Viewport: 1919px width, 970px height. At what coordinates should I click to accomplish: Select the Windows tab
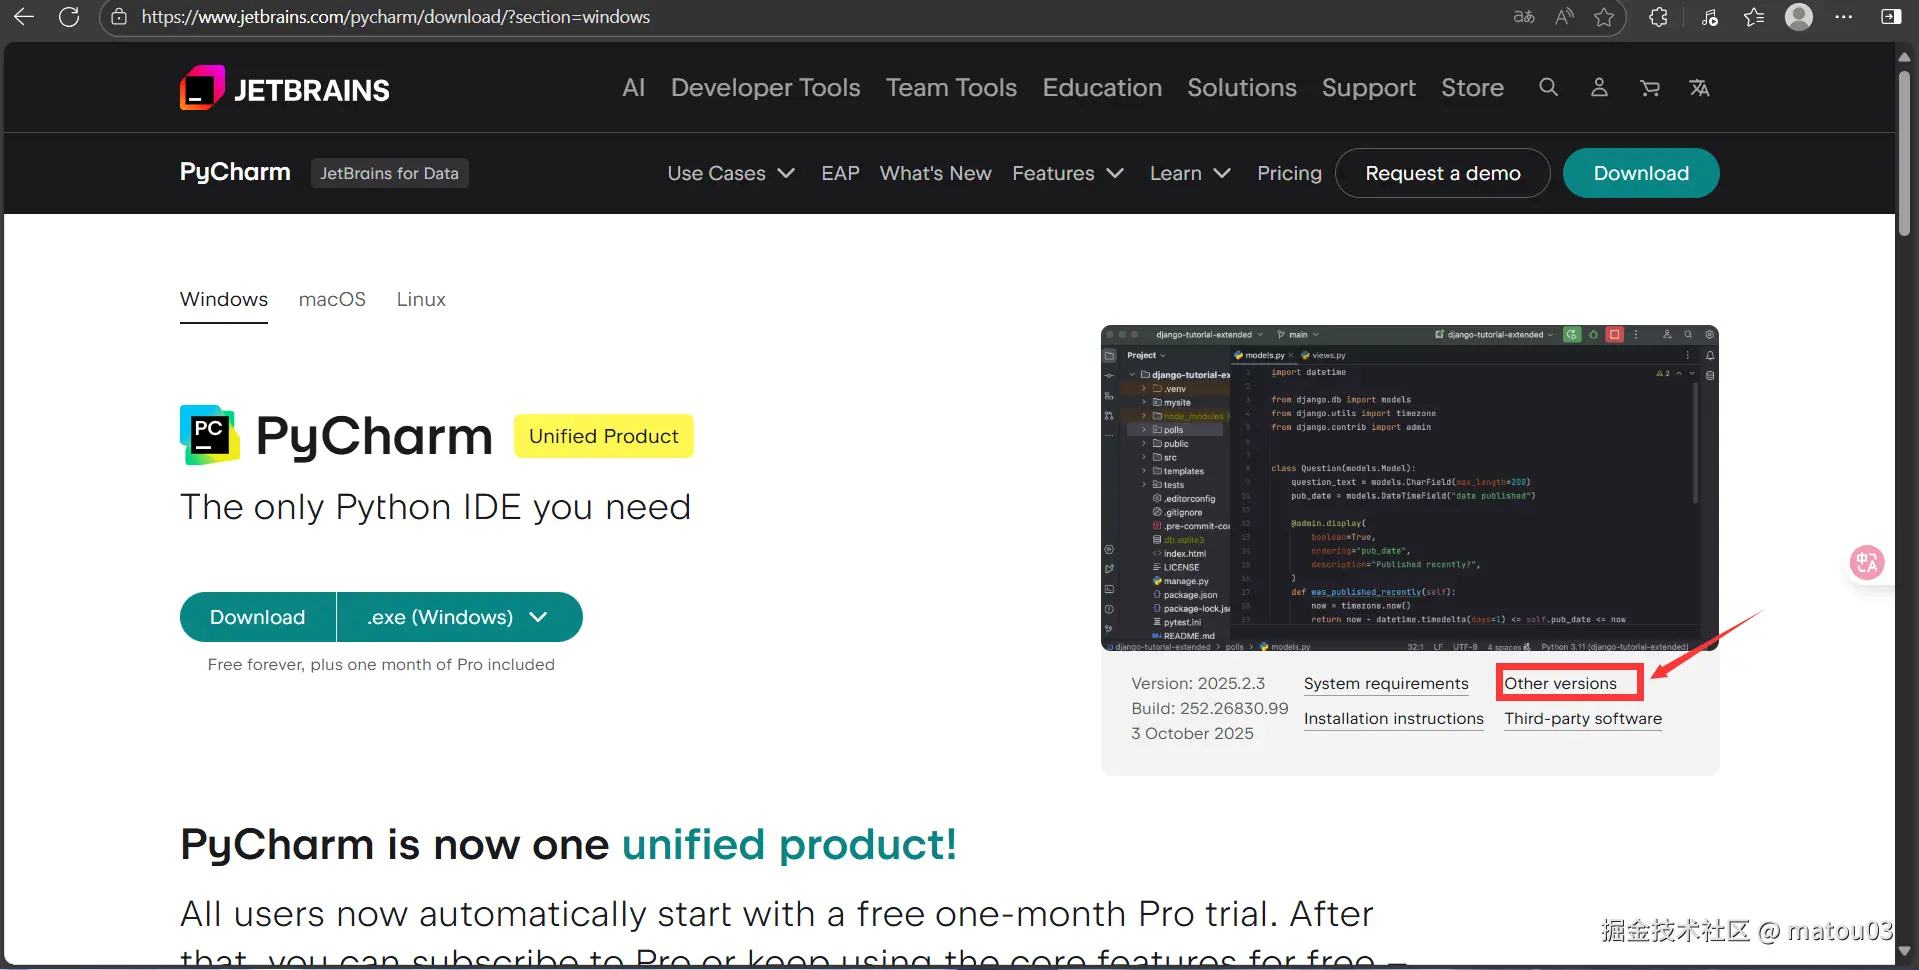pyautogui.click(x=224, y=299)
